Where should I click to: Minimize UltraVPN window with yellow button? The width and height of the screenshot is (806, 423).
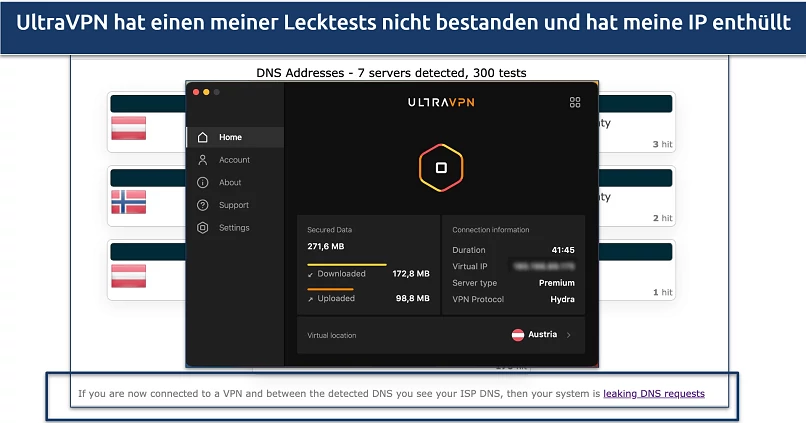pyautogui.click(x=206, y=92)
